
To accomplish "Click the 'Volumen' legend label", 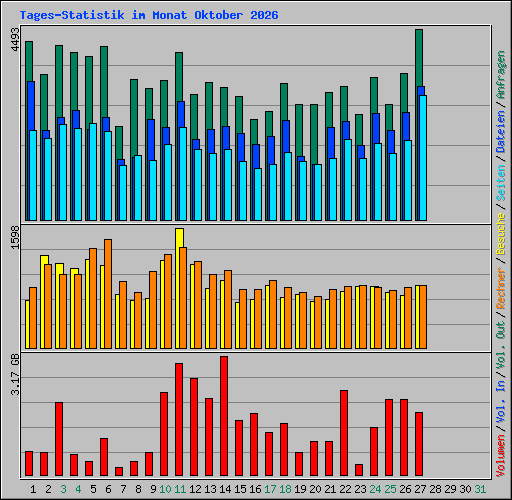I will click(x=501, y=456).
